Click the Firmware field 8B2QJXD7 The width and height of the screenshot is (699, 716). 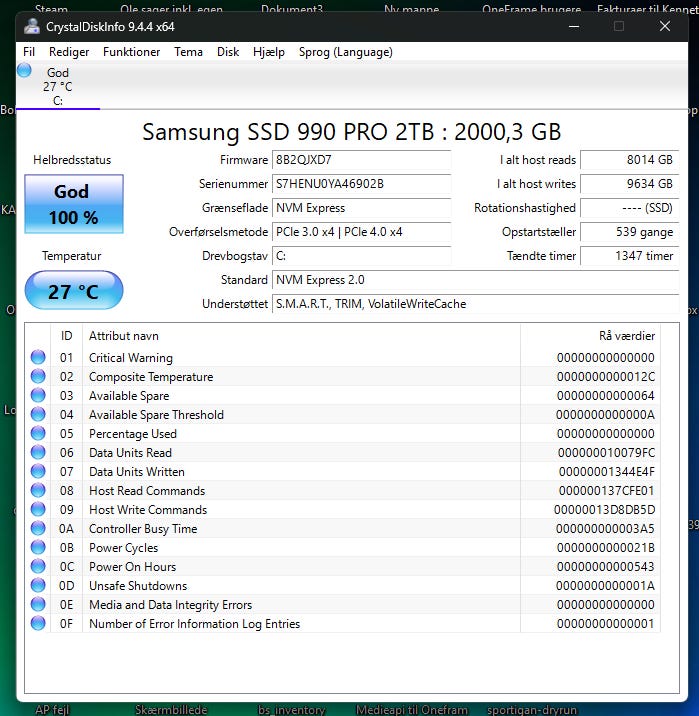tap(362, 160)
